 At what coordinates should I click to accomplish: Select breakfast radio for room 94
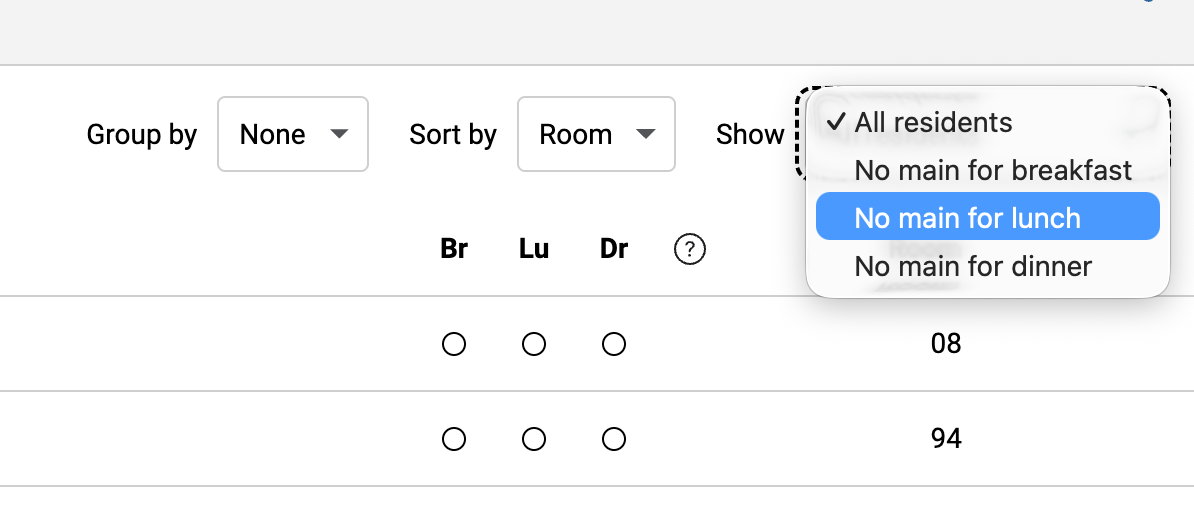454,439
